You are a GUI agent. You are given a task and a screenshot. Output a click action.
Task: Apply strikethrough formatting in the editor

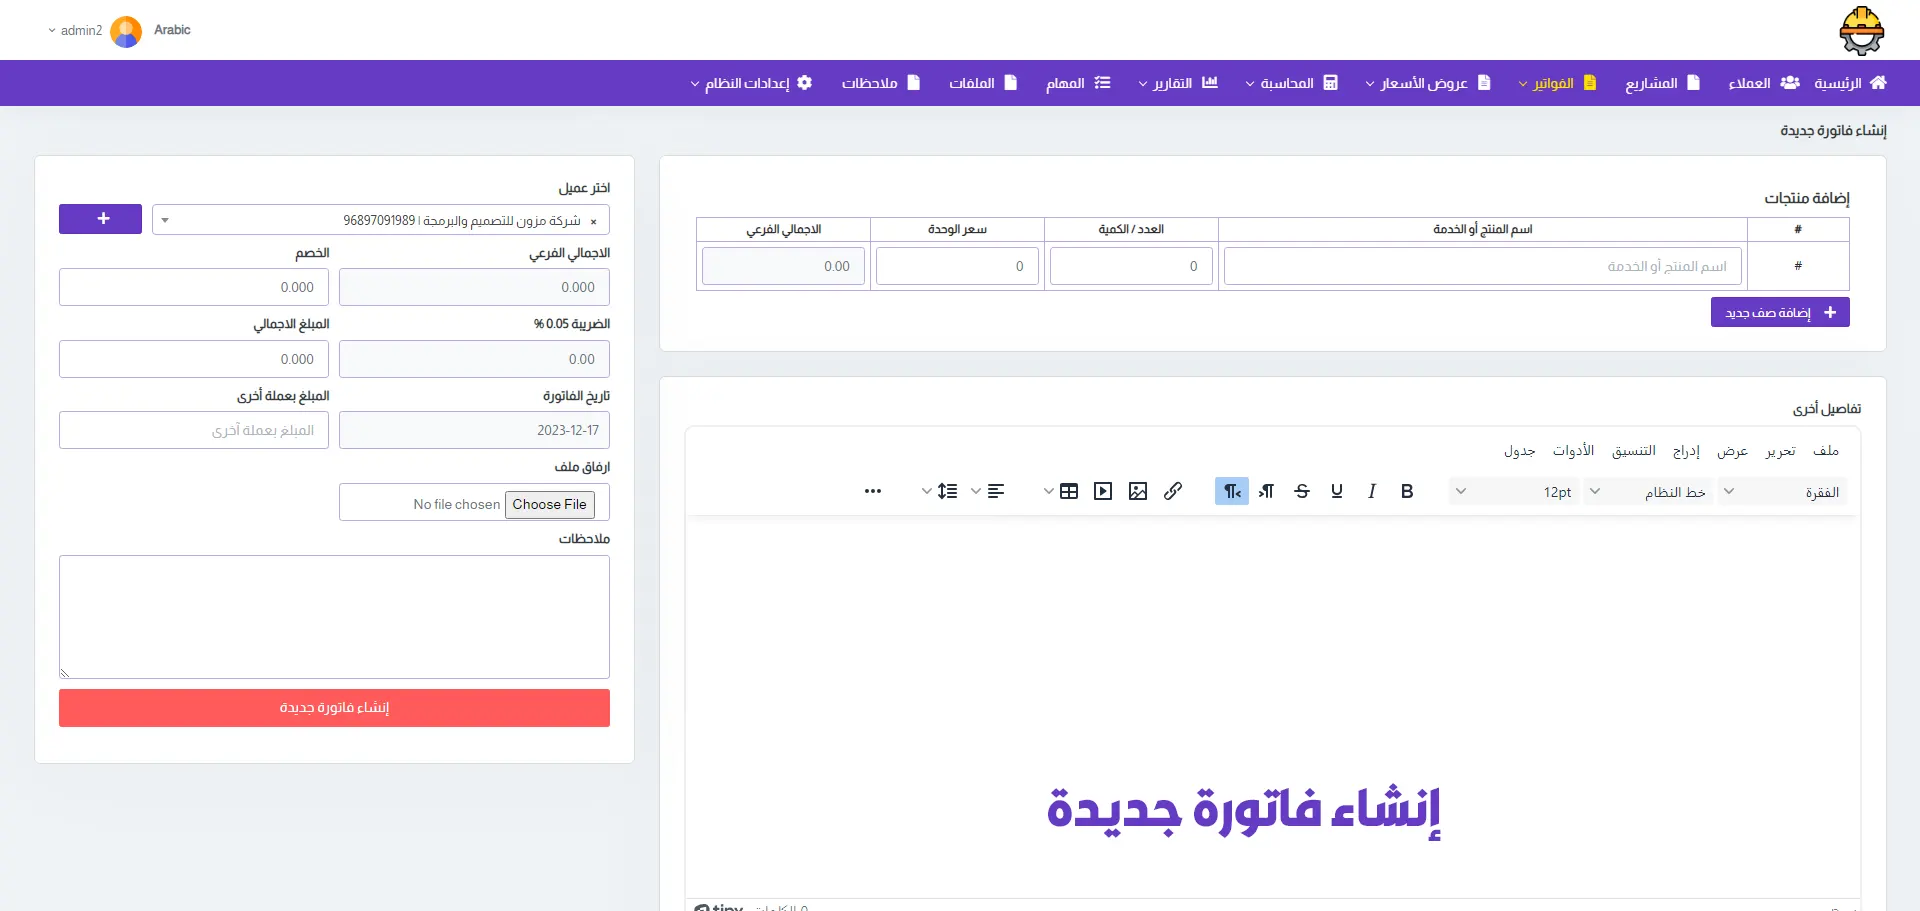[x=1302, y=491]
